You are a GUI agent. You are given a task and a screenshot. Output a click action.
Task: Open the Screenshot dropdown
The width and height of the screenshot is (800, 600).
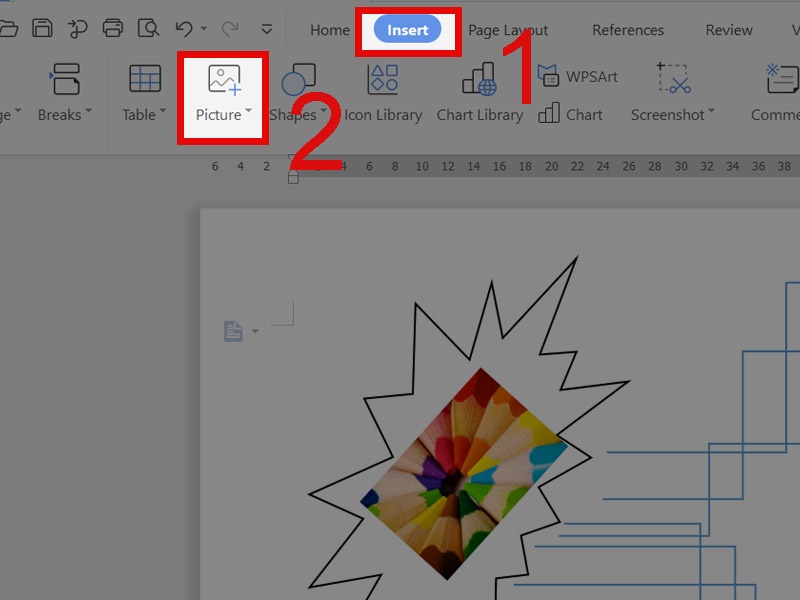[x=711, y=112]
